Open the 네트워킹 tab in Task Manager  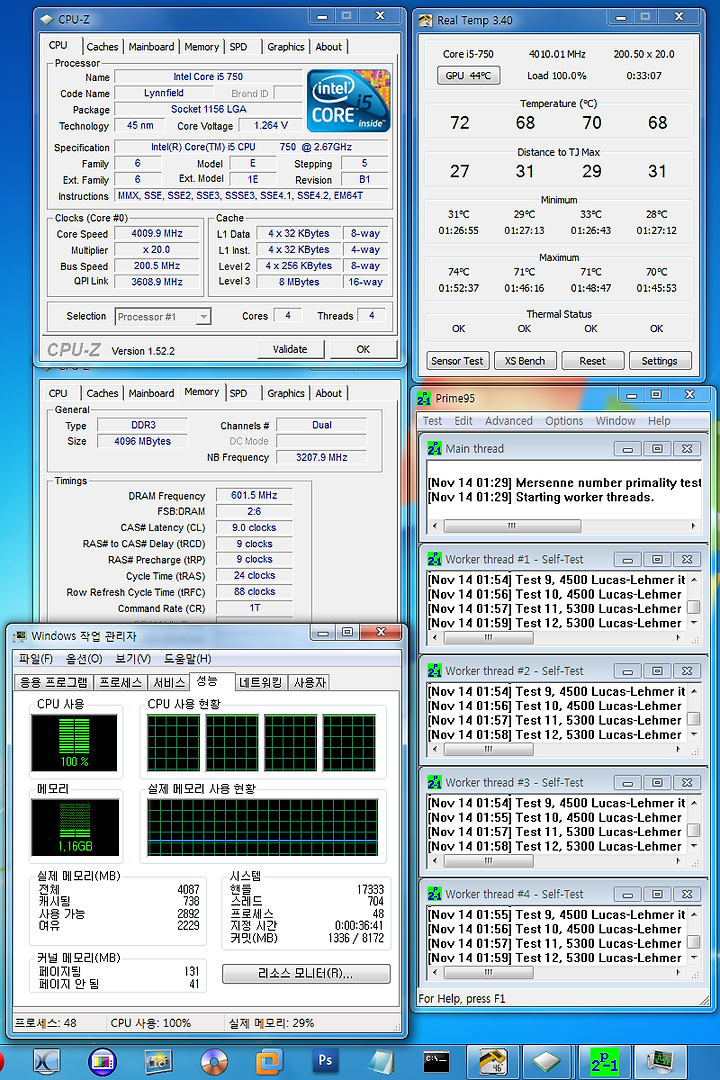point(260,682)
